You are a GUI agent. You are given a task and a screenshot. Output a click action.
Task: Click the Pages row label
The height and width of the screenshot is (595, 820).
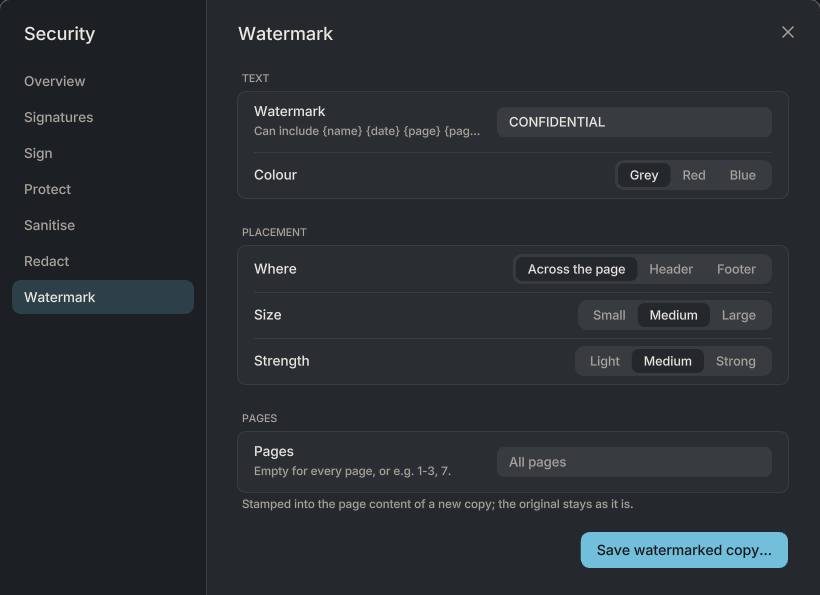[x=274, y=451]
